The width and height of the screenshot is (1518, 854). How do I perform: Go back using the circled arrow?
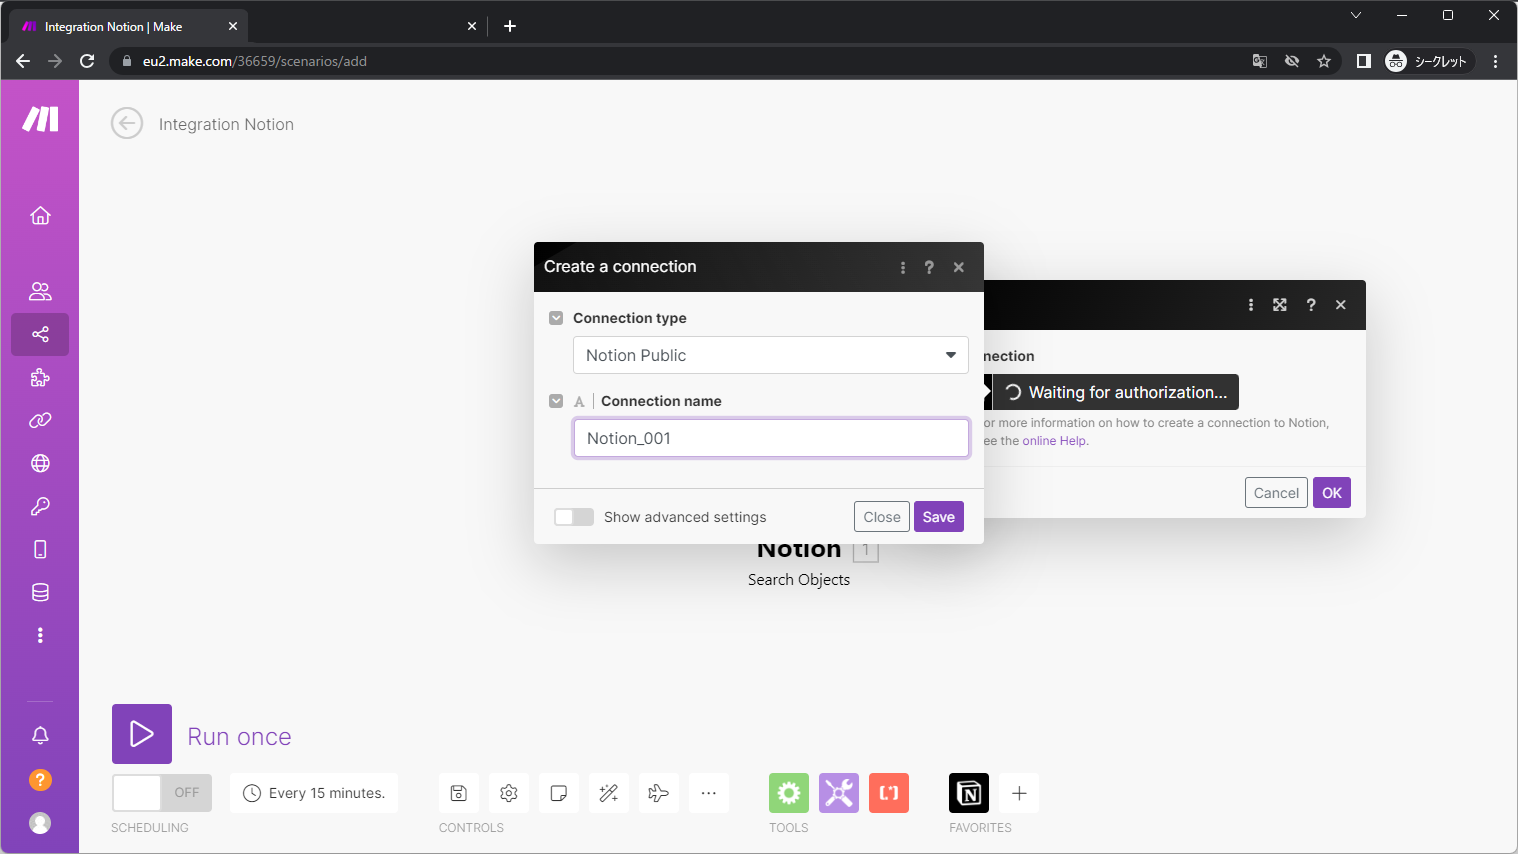pyautogui.click(x=127, y=124)
